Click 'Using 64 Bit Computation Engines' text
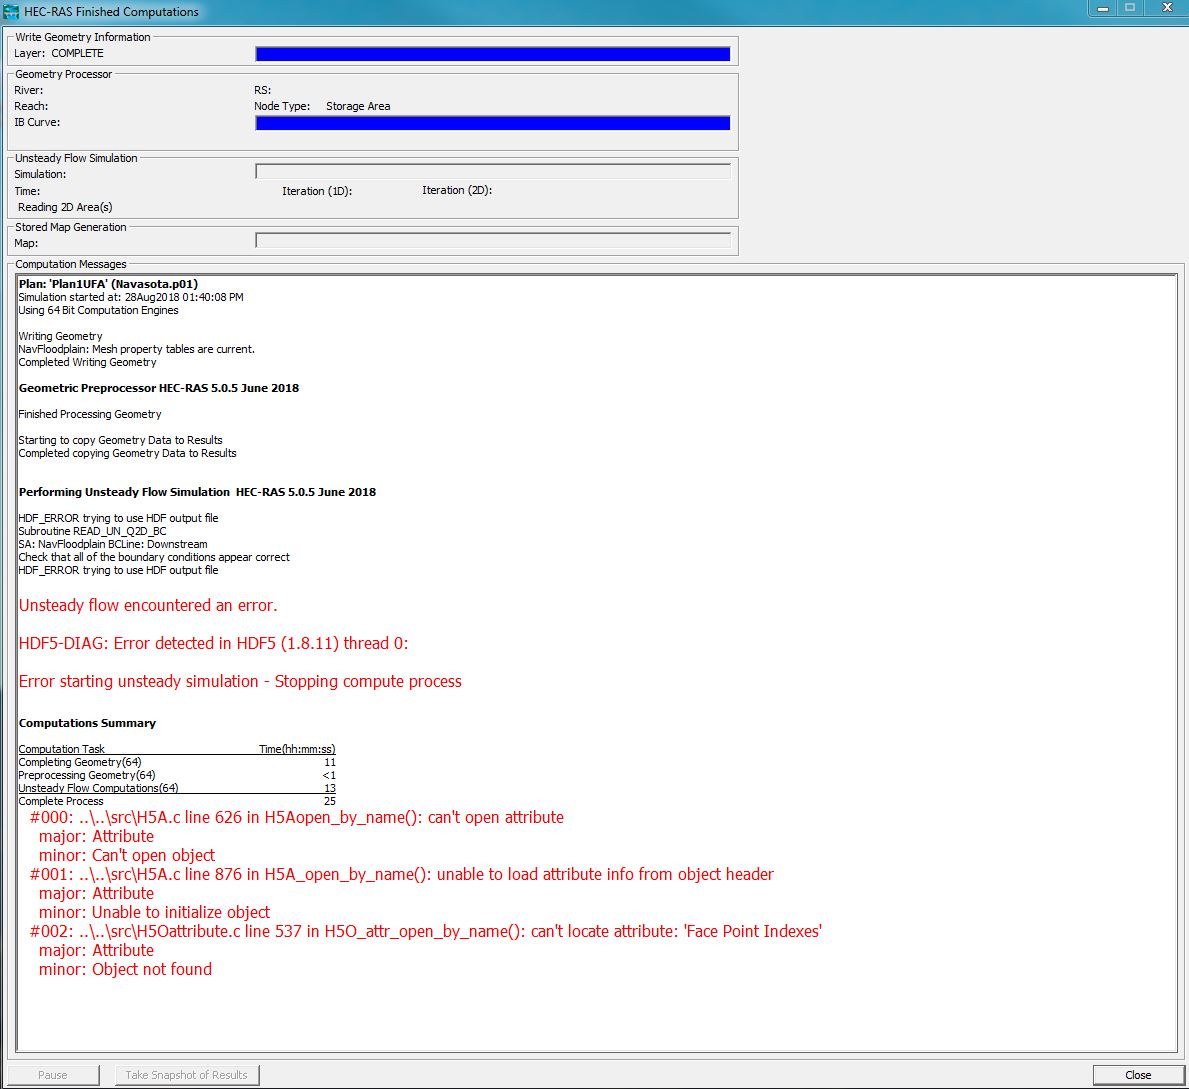 (99, 310)
